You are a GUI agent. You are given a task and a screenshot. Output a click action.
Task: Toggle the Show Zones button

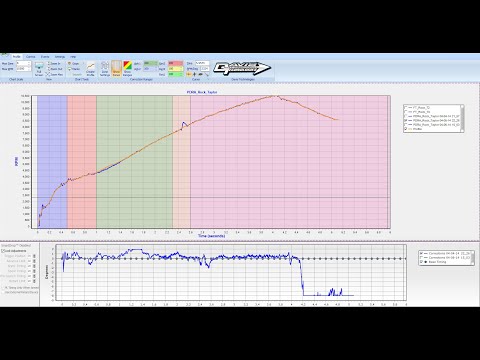pos(116,69)
